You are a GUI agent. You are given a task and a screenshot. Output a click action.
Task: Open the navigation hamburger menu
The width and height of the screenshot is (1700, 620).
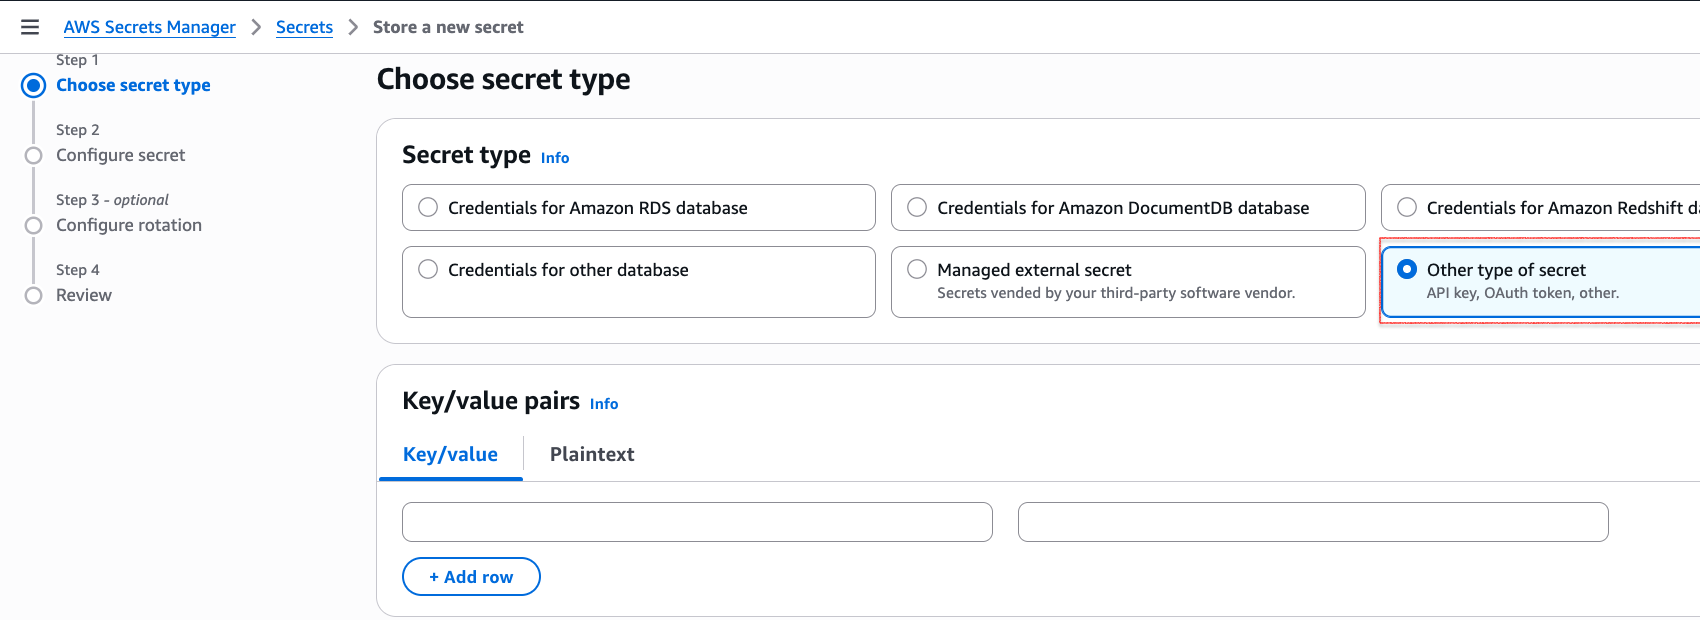(30, 27)
